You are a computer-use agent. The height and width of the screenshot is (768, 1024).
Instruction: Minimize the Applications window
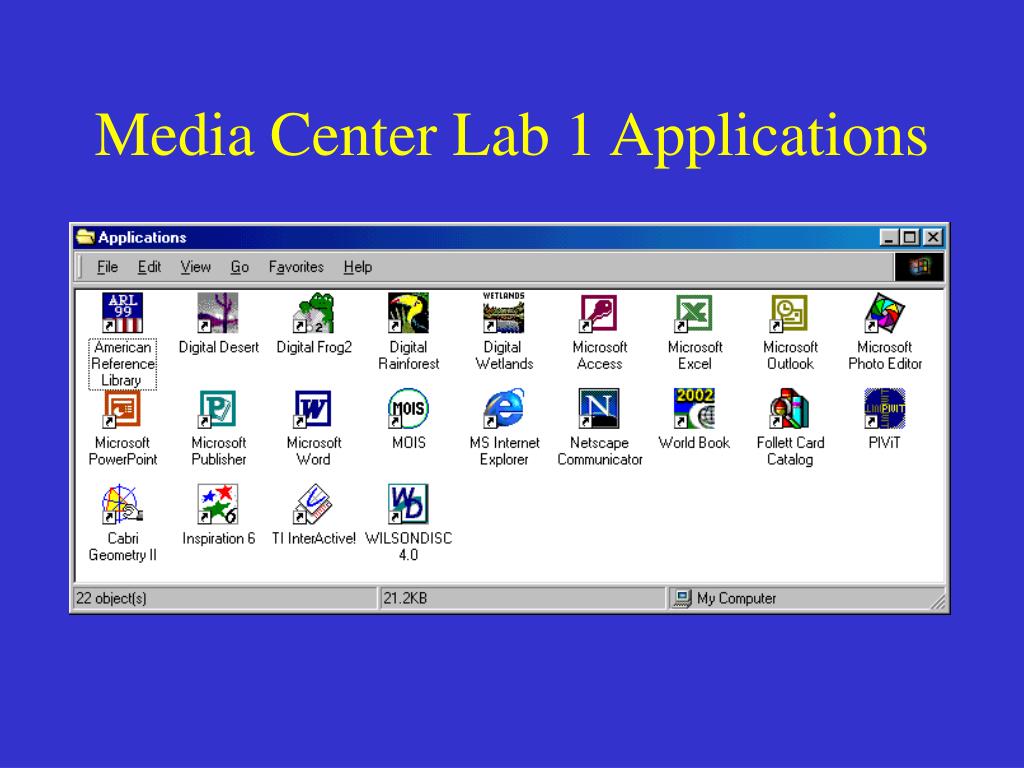(x=889, y=237)
